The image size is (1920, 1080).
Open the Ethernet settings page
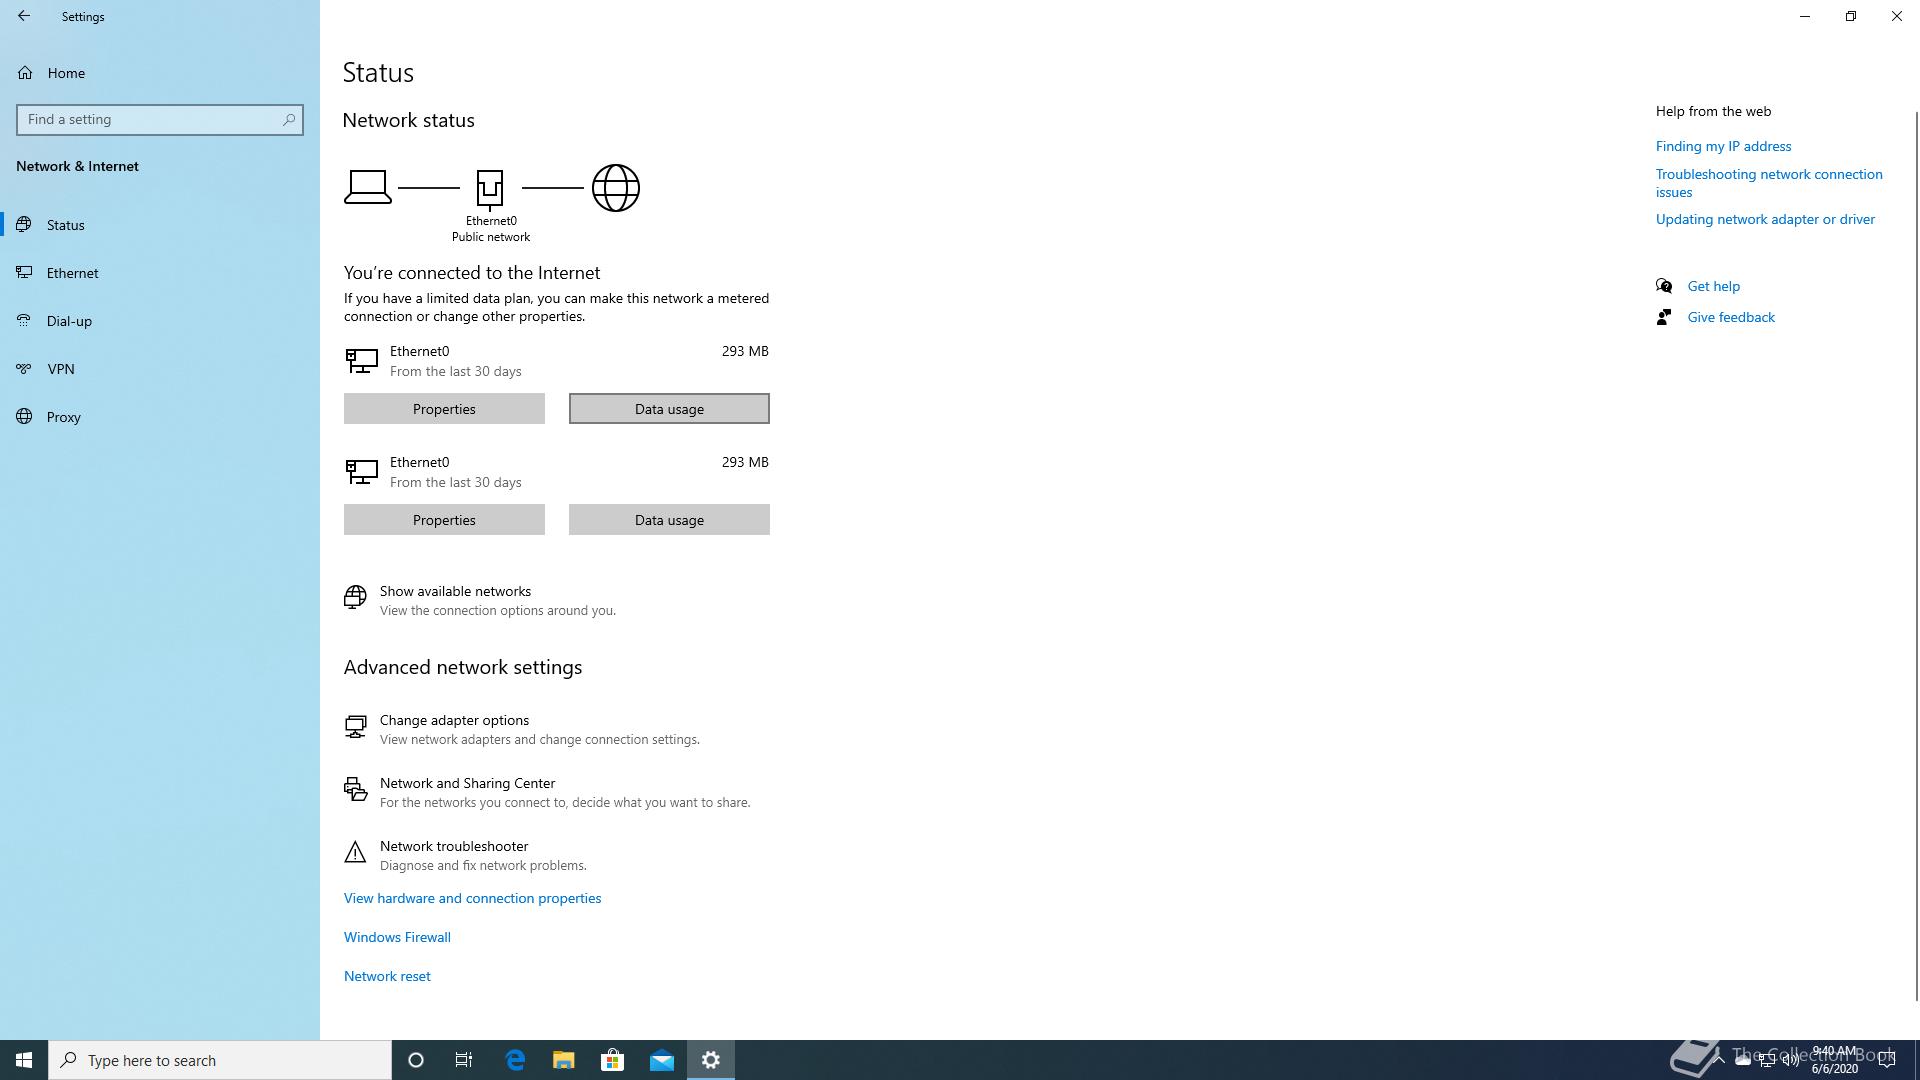(160, 273)
